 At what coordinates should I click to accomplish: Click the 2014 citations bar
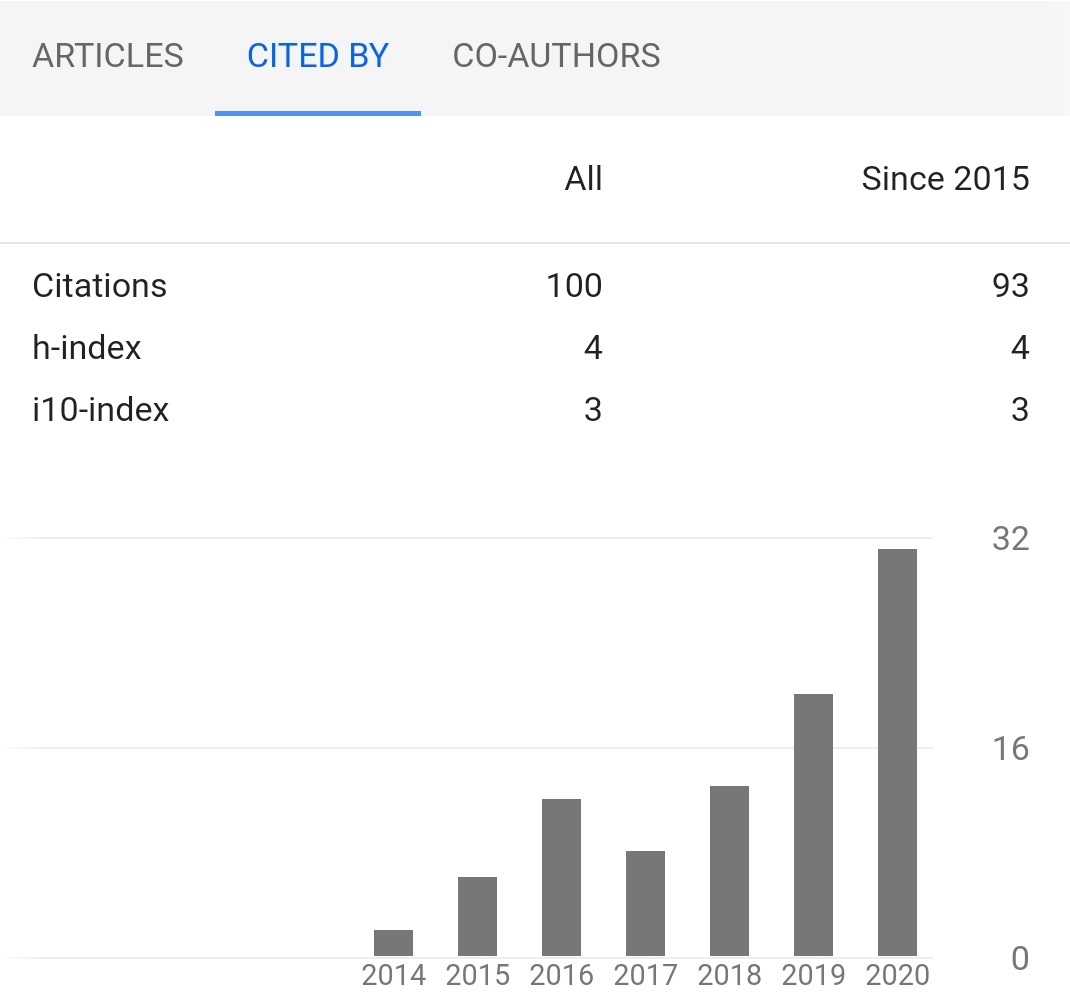[x=393, y=943]
